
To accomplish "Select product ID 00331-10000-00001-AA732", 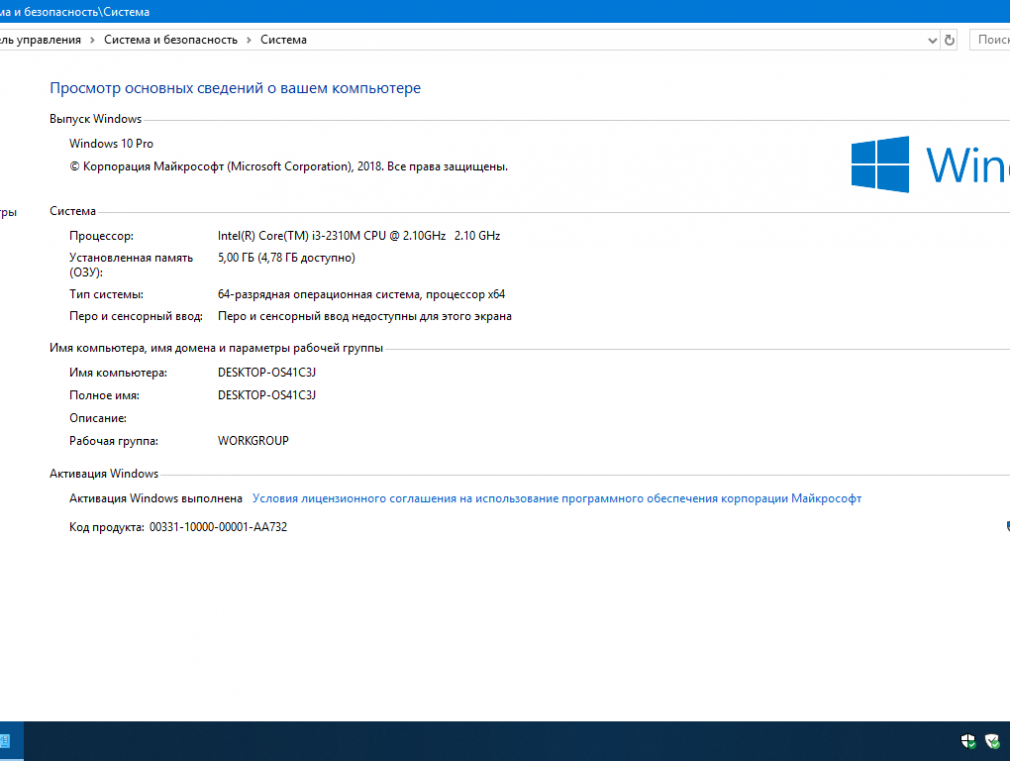I will tap(218, 527).
